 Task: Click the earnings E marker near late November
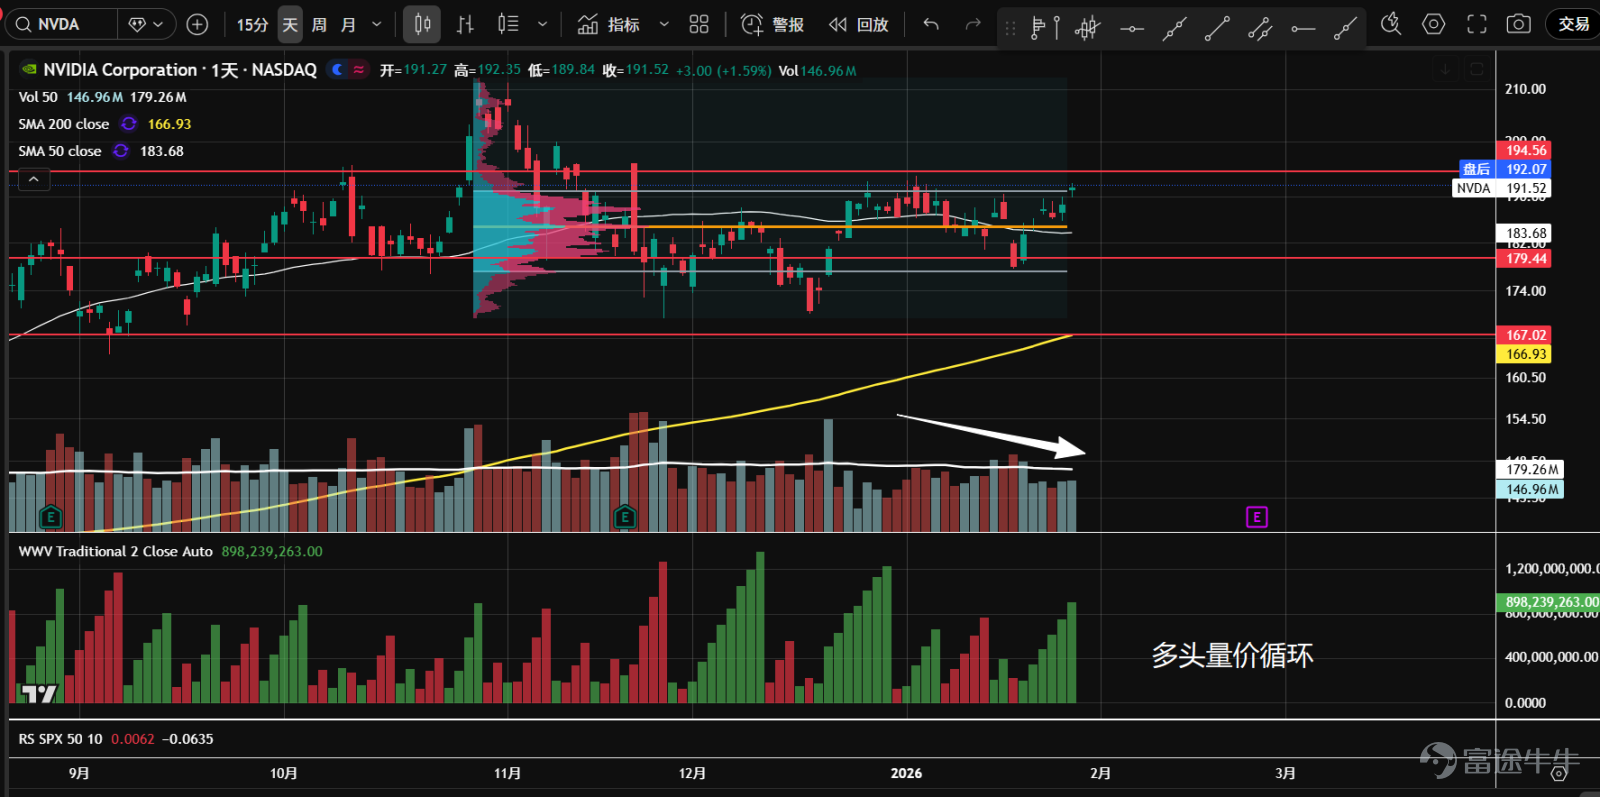(625, 517)
